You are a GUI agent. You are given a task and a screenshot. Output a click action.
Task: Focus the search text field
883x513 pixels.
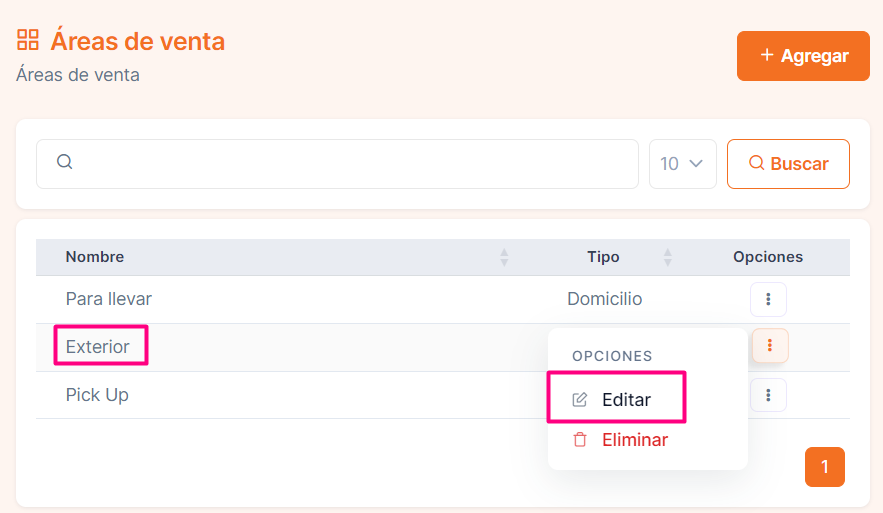tap(350, 164)
